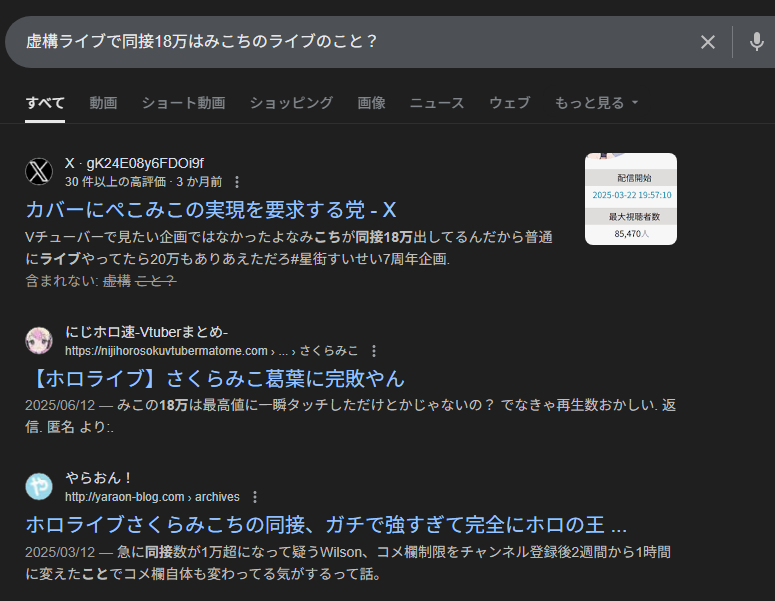Click the yaraon-blog.com archives URL
Screen dimensions: 775x601
[x=152, y=497]
